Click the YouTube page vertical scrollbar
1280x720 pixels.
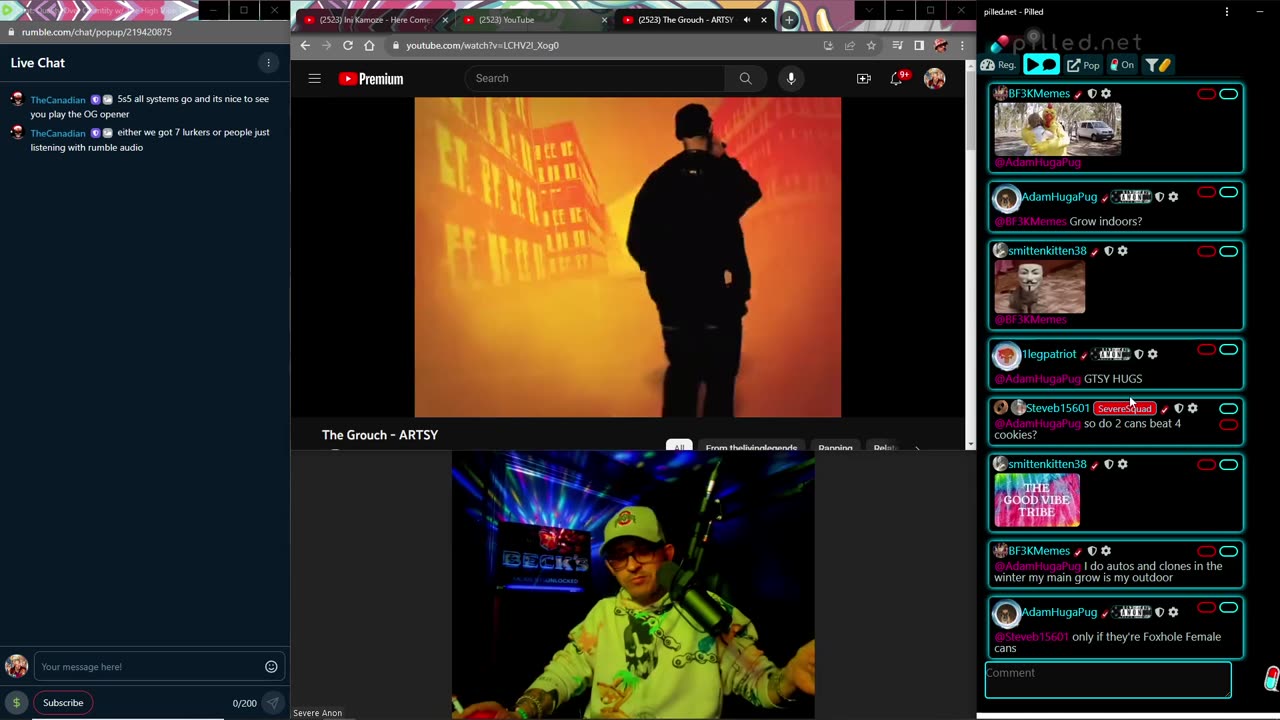click(970, 110)
